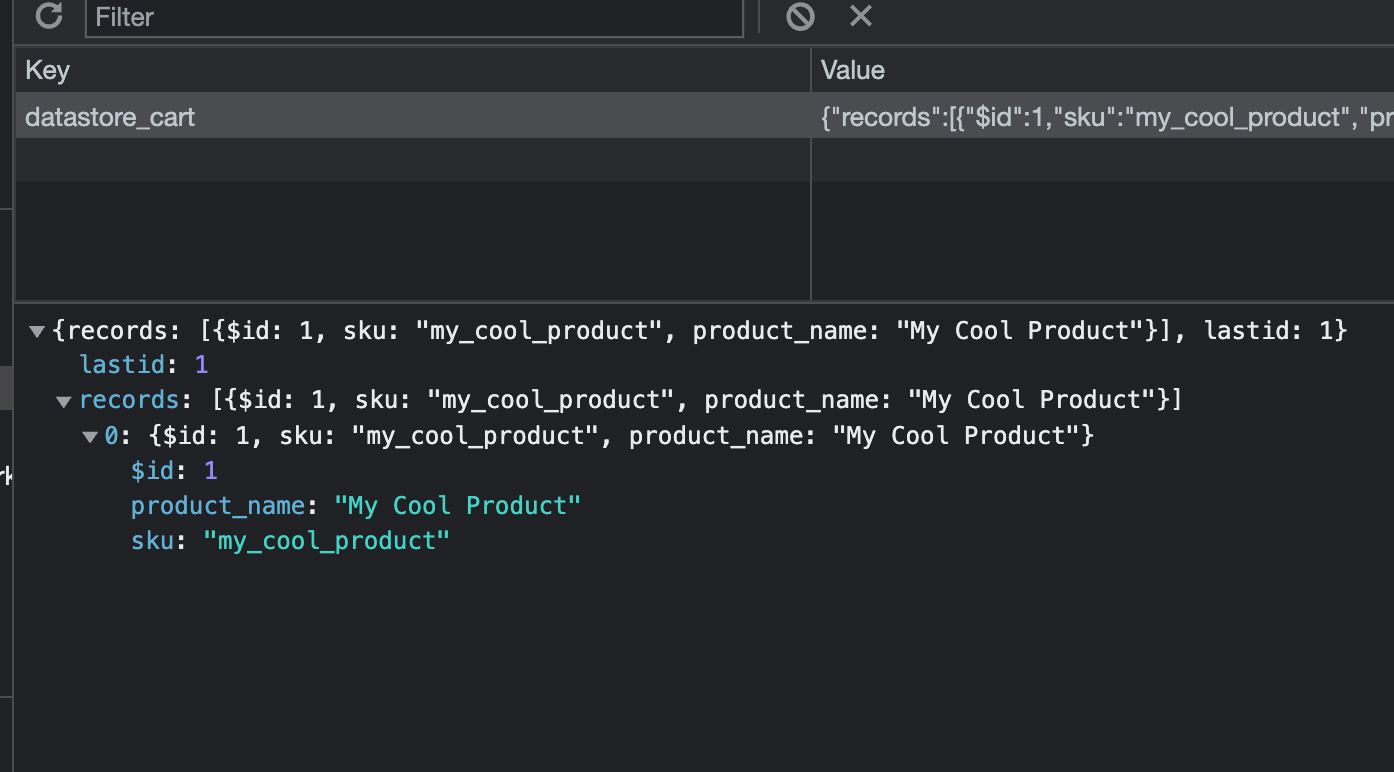1394x772 pixels.
Task: Select the $id property in preview
Action: point(153,470)
